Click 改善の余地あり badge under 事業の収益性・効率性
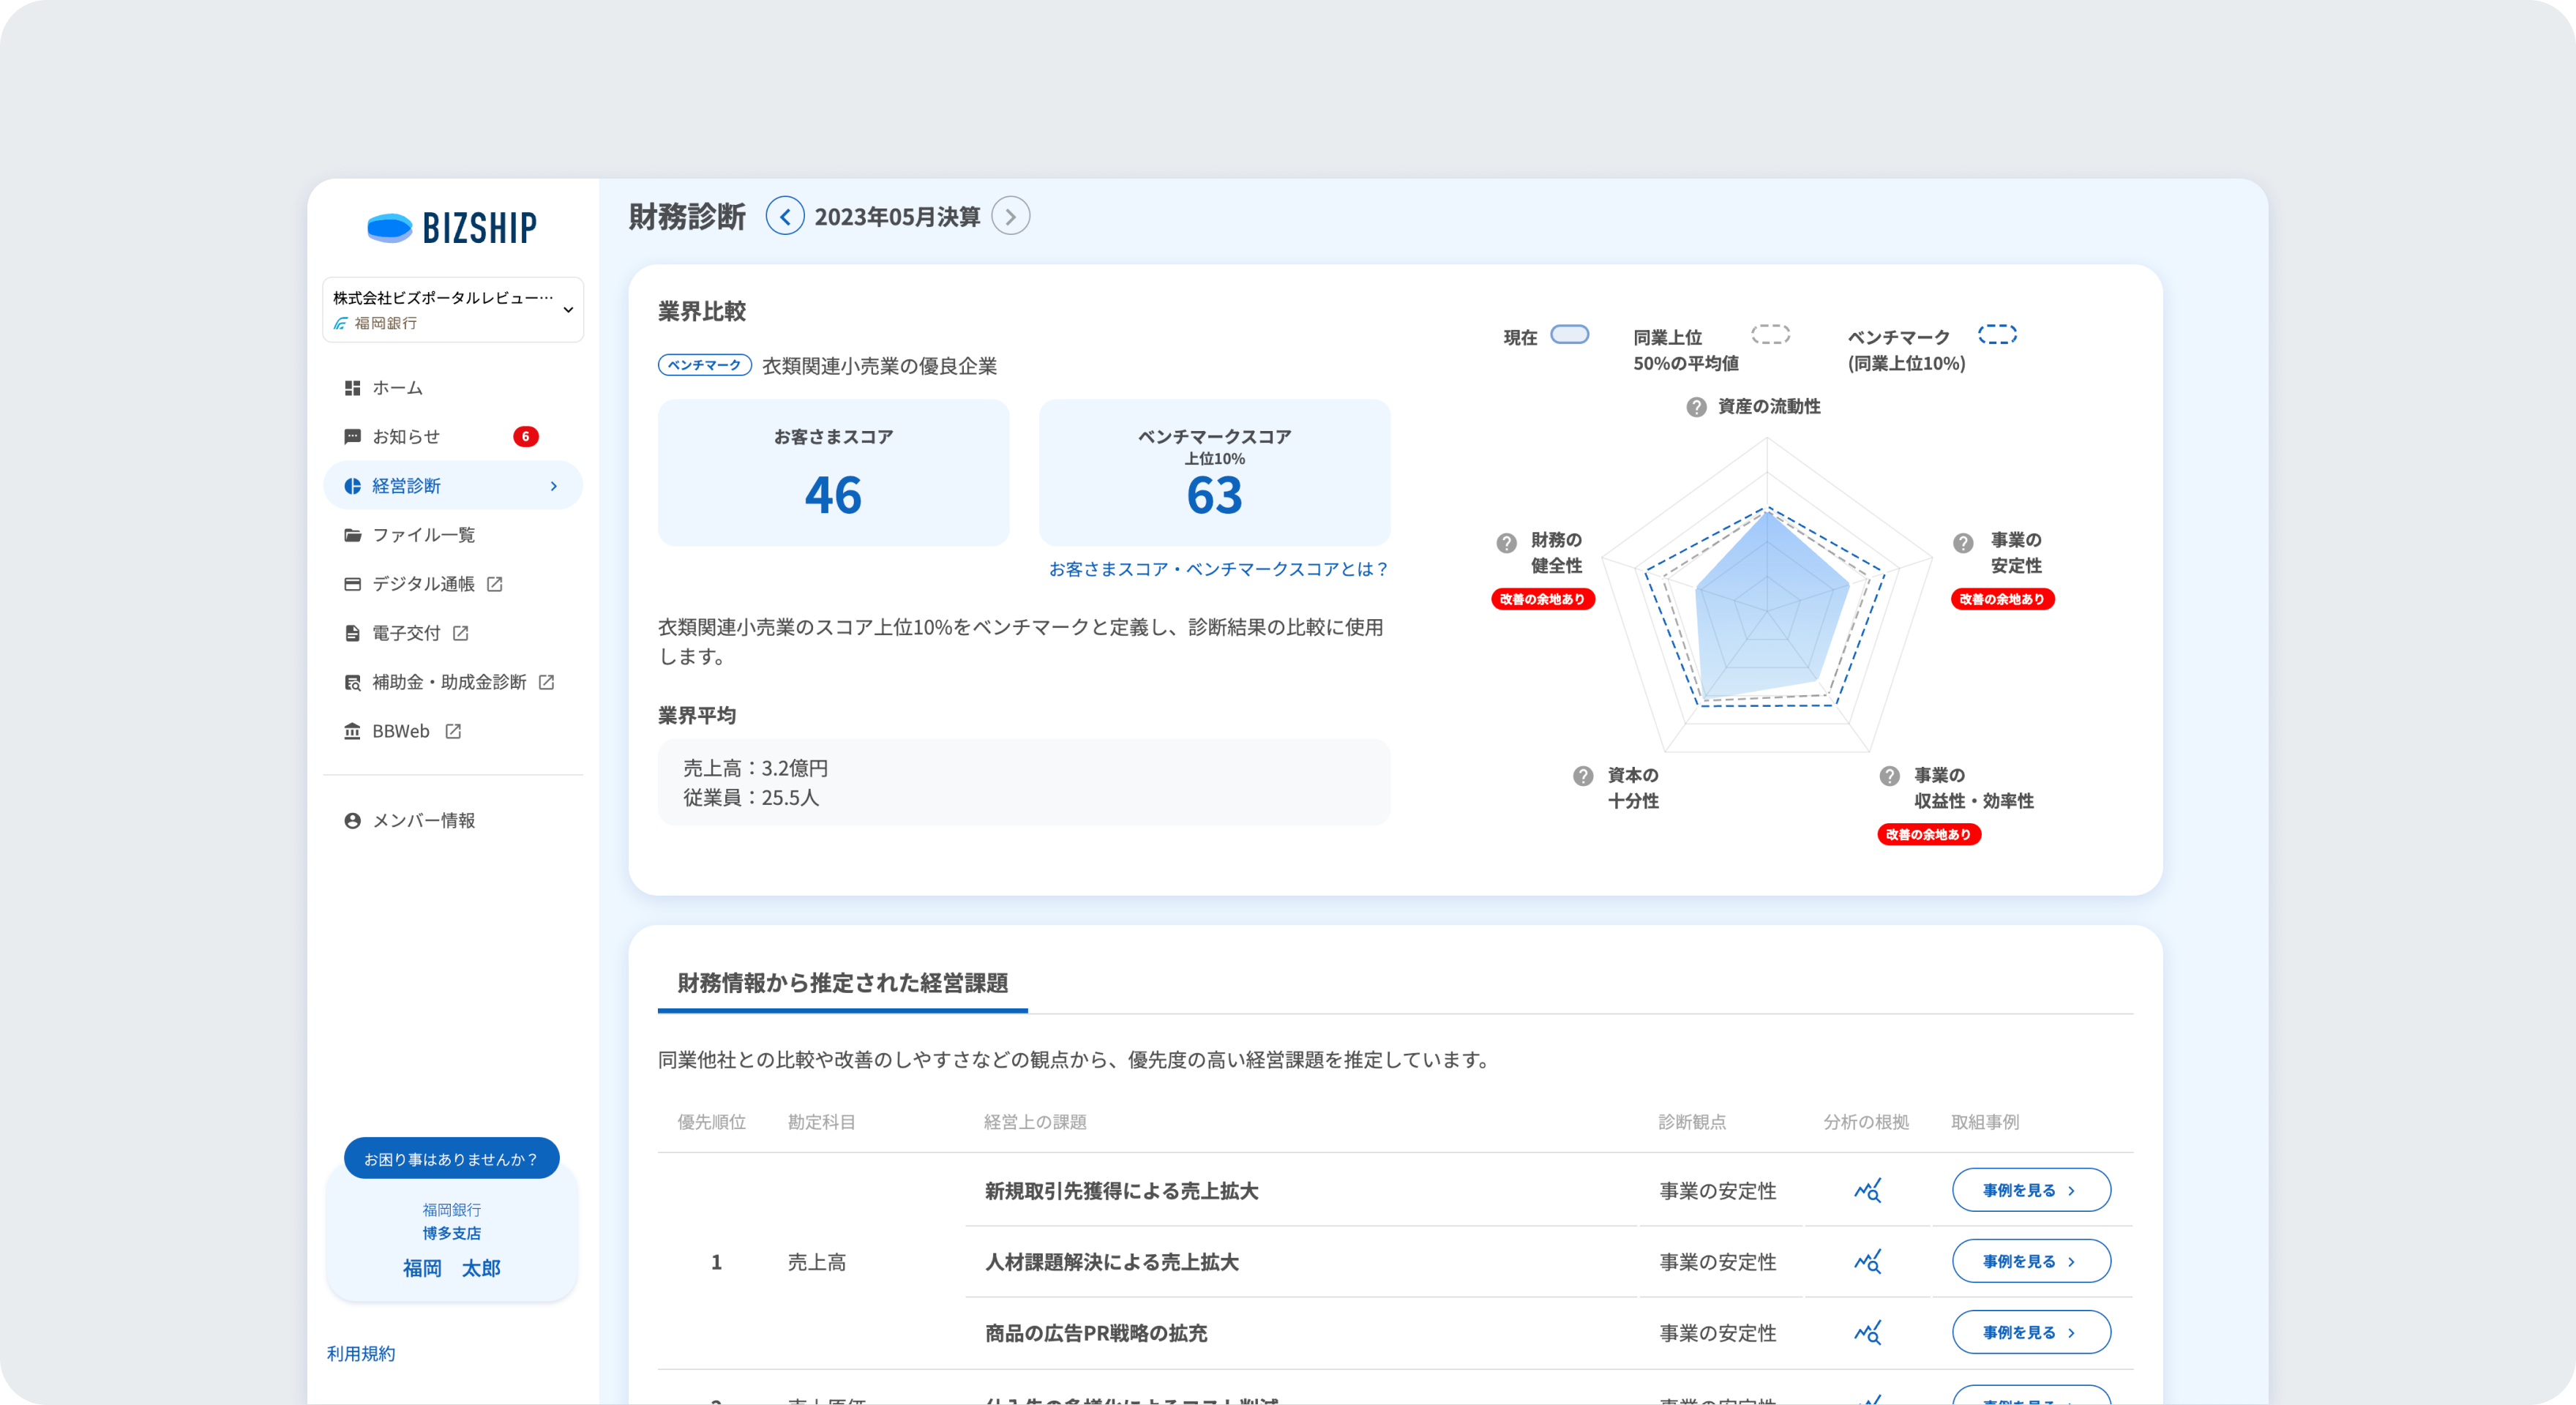The width and height of the screenshot is (2576, 1405). pyautogui.click(x=1928, y=834)
